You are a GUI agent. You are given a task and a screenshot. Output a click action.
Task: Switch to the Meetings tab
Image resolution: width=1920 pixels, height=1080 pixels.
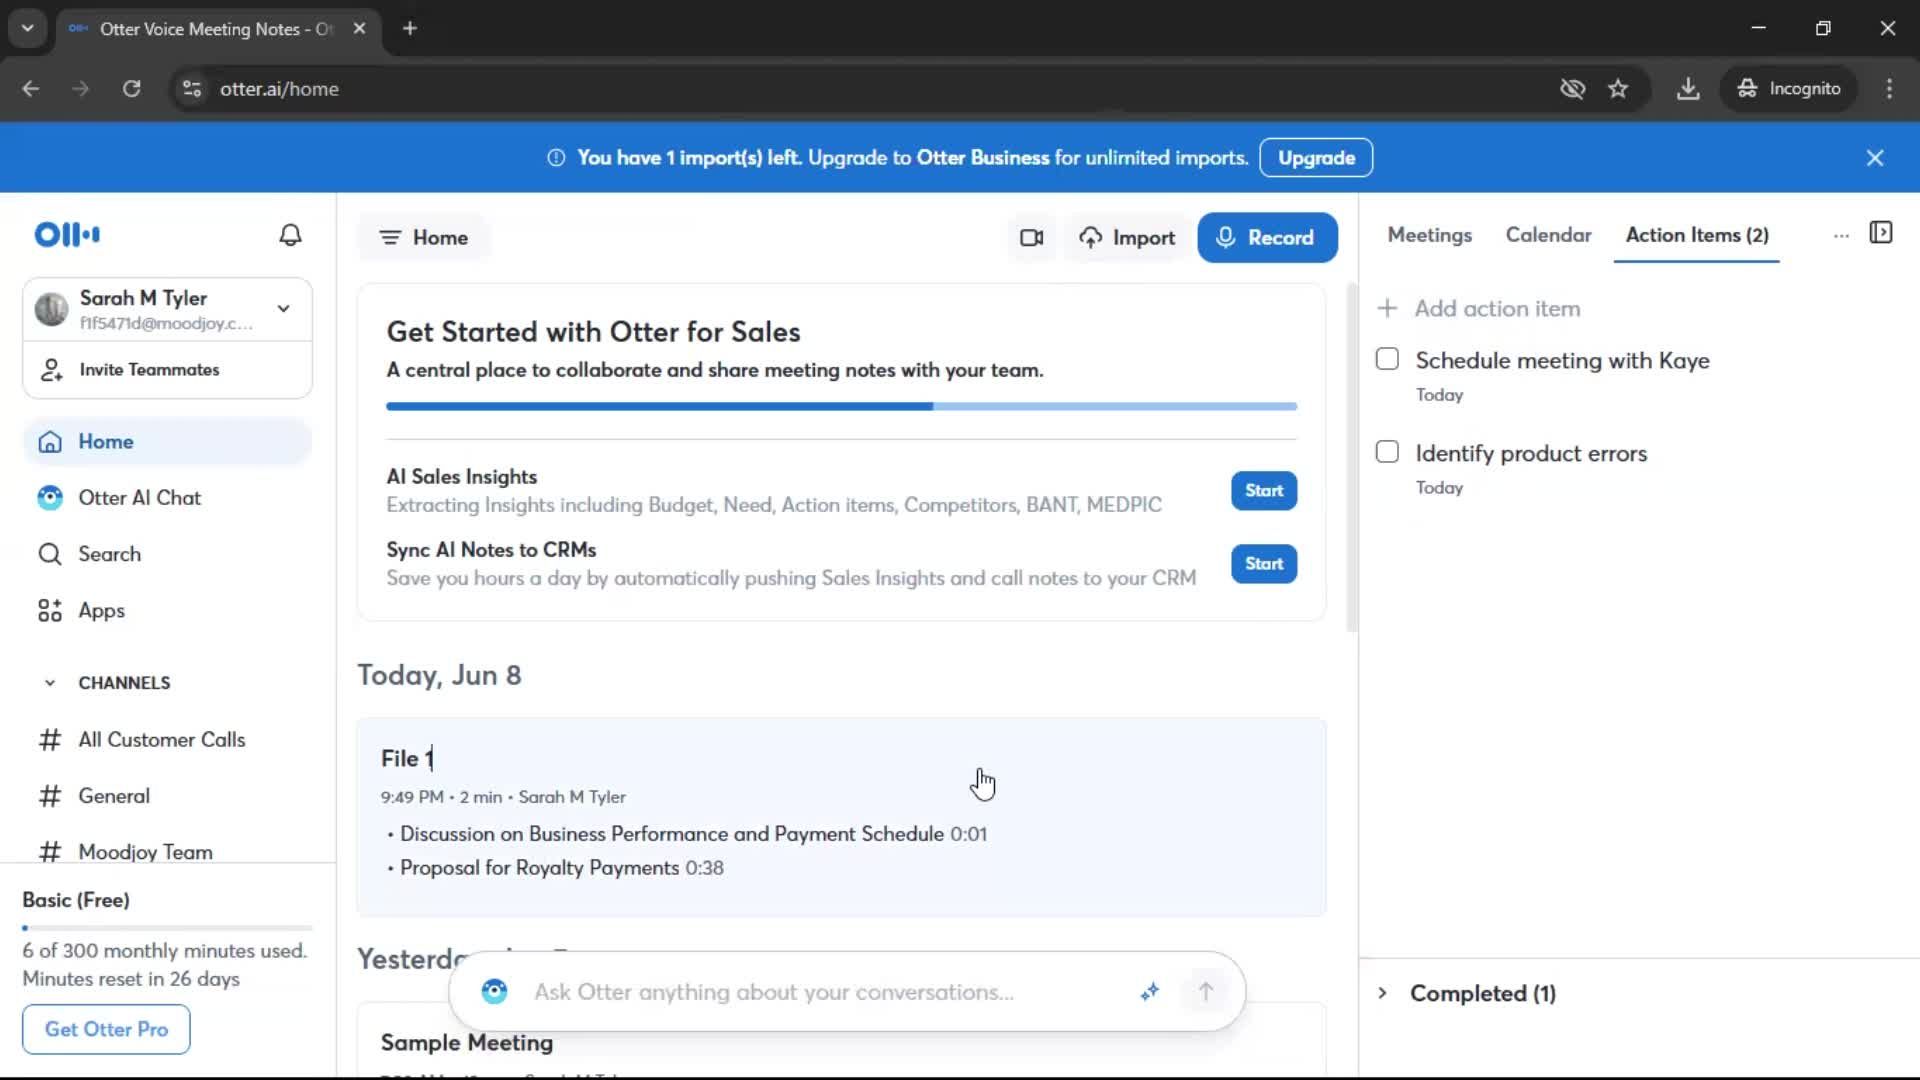[1429, 235]
